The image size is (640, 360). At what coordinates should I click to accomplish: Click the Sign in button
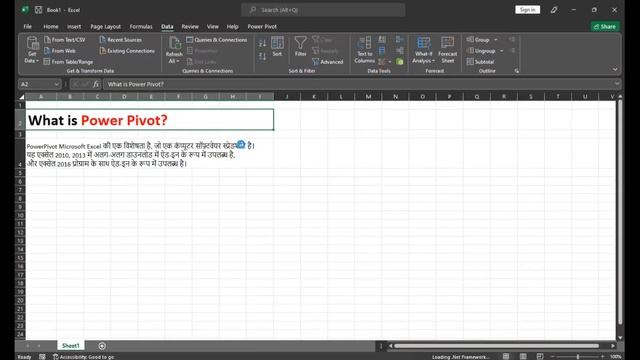(527, 10)
